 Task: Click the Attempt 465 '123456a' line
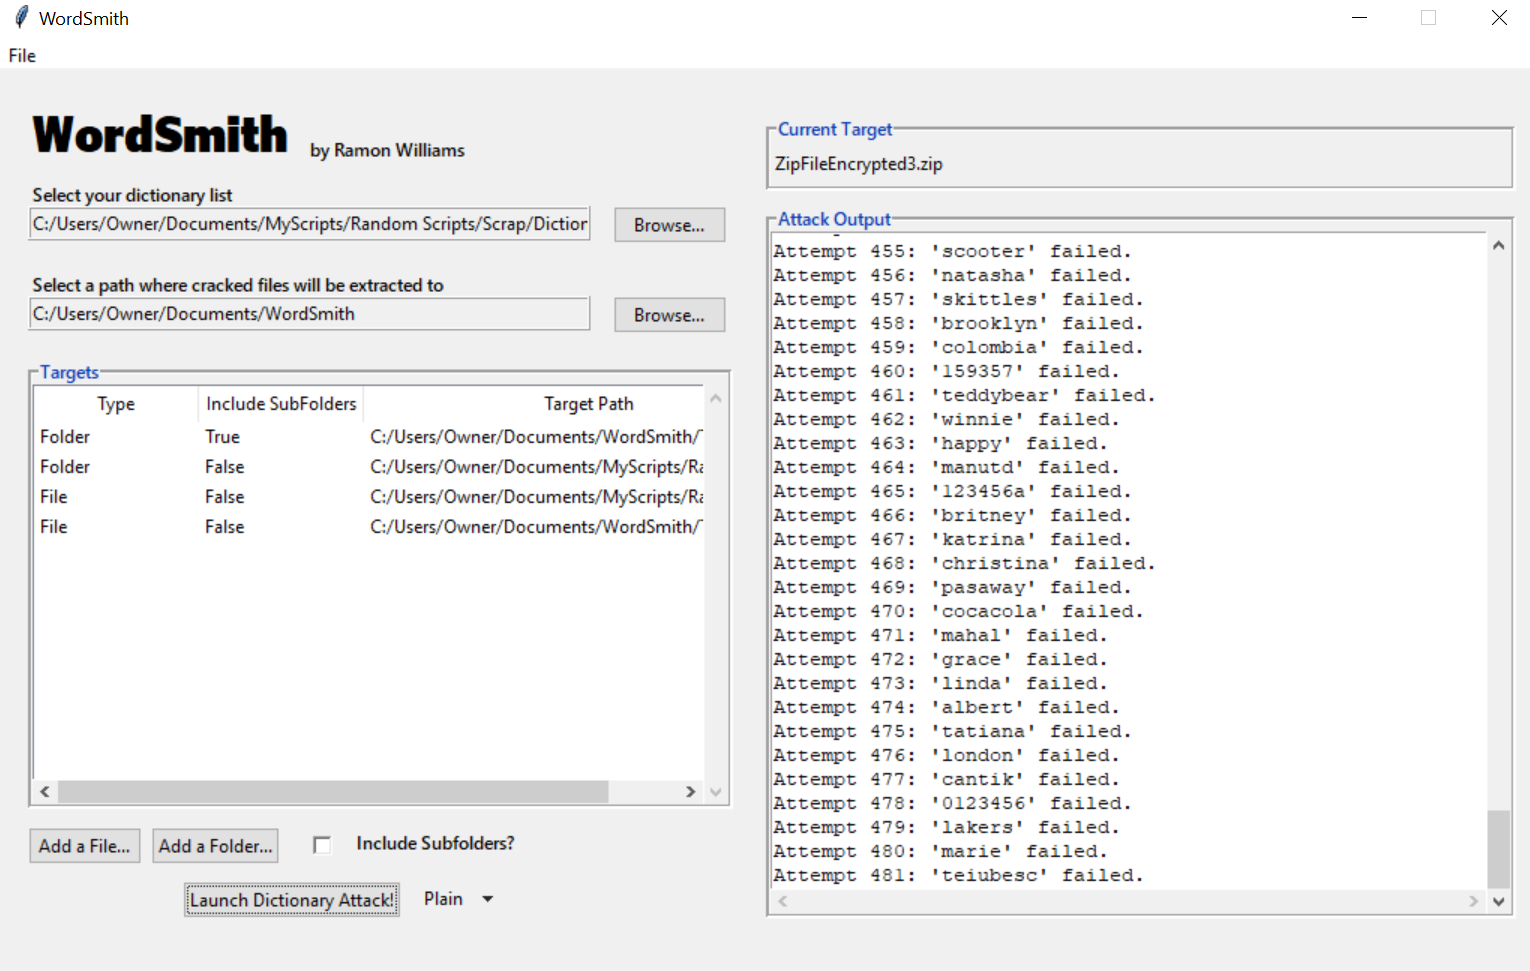coord(952,491)
